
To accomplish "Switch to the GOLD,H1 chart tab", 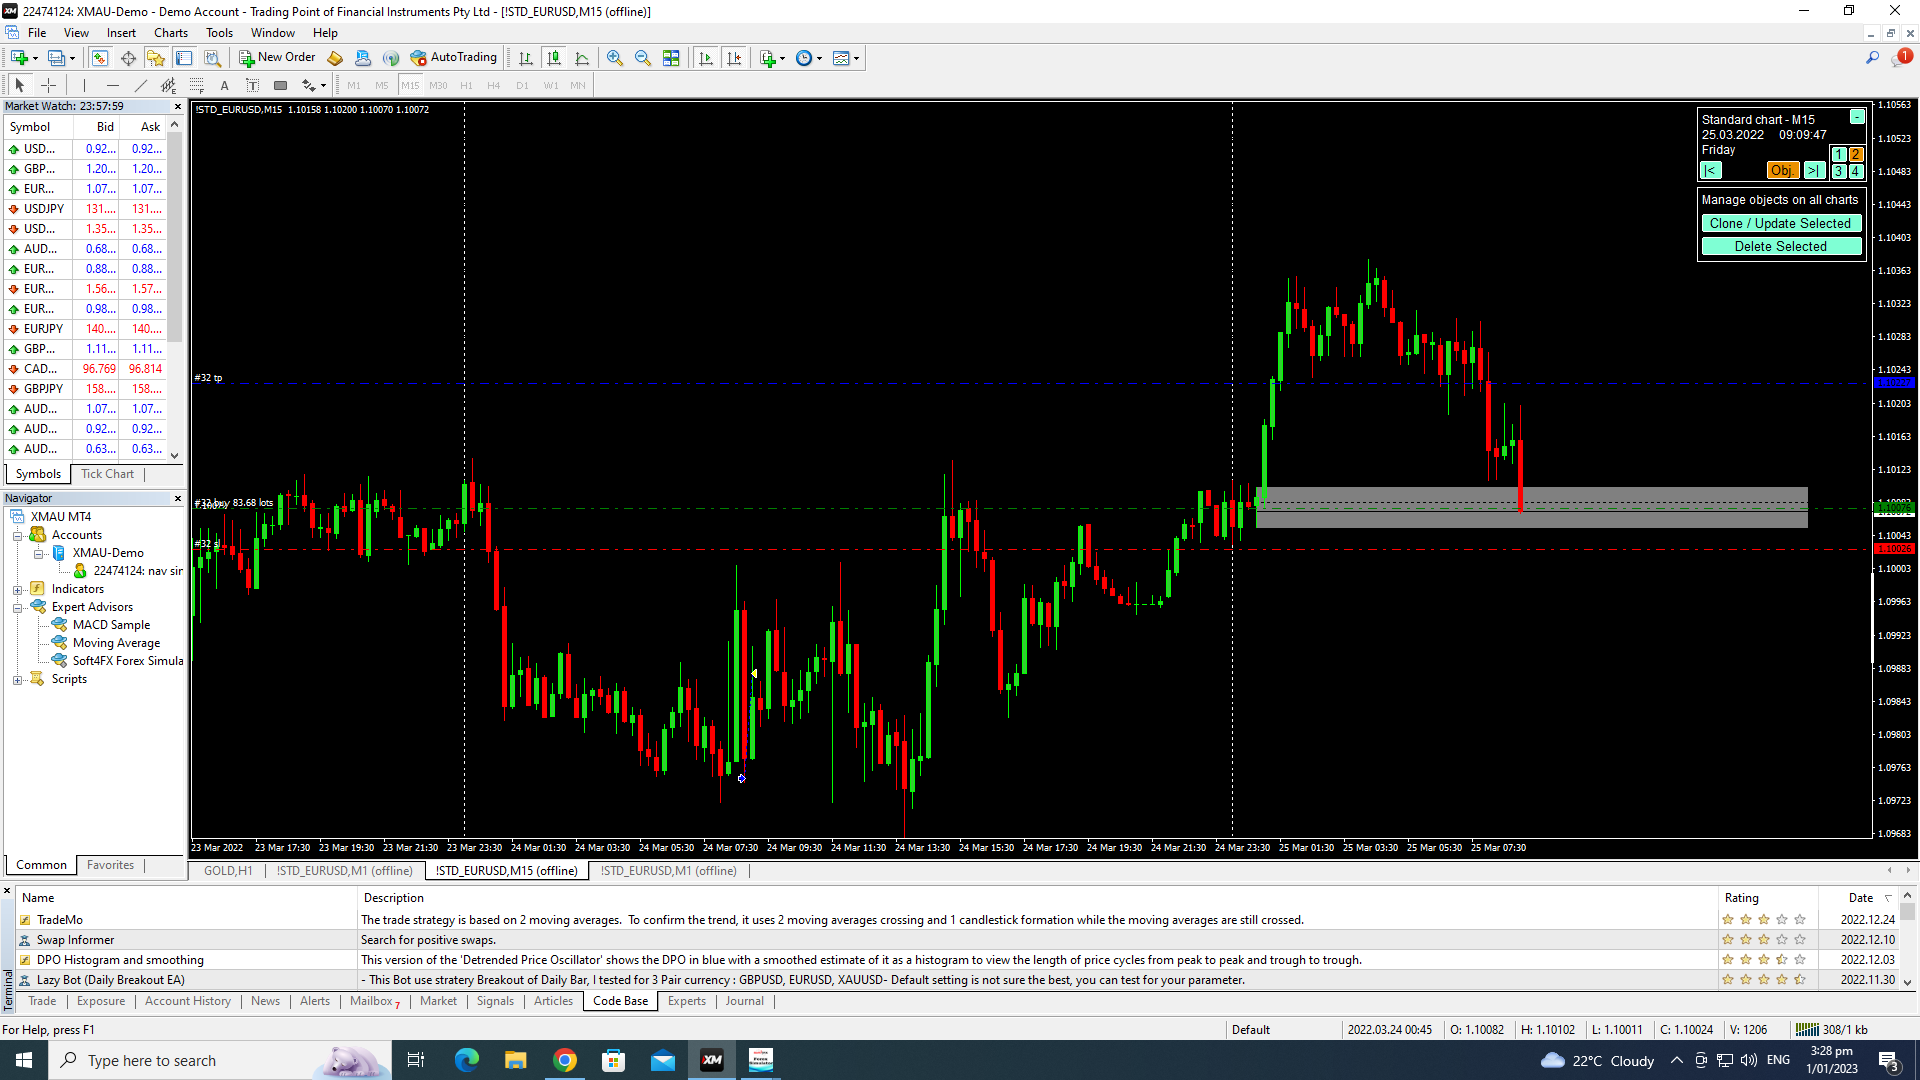I will coord(228,871).
